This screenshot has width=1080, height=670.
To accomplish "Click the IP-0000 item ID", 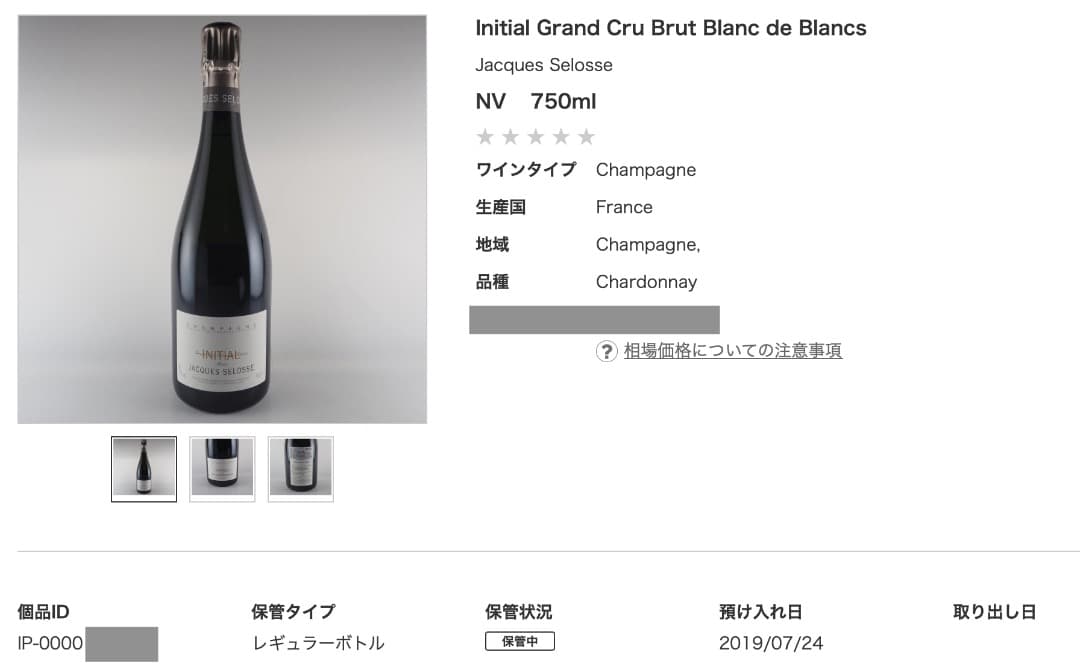I will click(x=51, y=643).
